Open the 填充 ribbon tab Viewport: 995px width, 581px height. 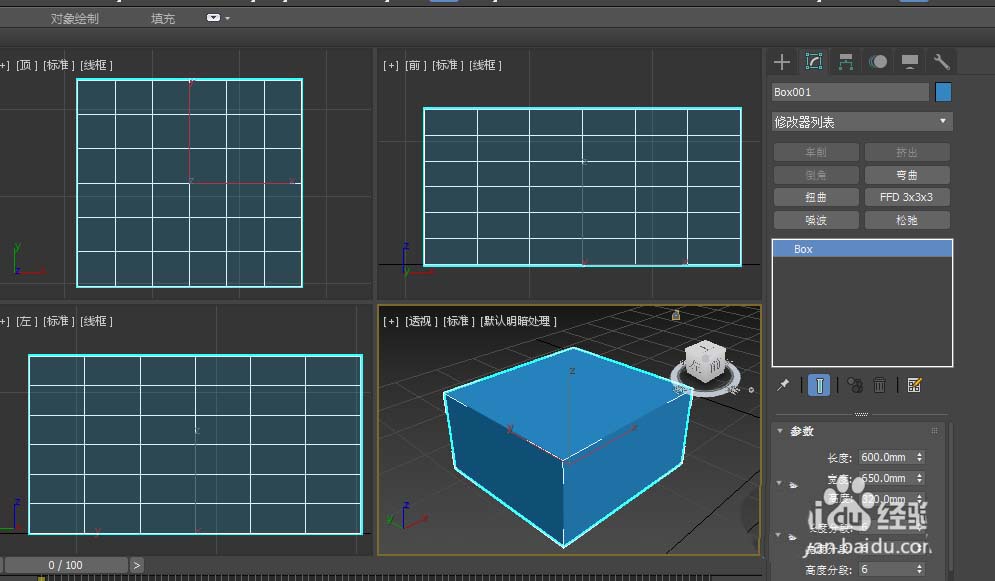pyautogui.click(x=162, y=18)
